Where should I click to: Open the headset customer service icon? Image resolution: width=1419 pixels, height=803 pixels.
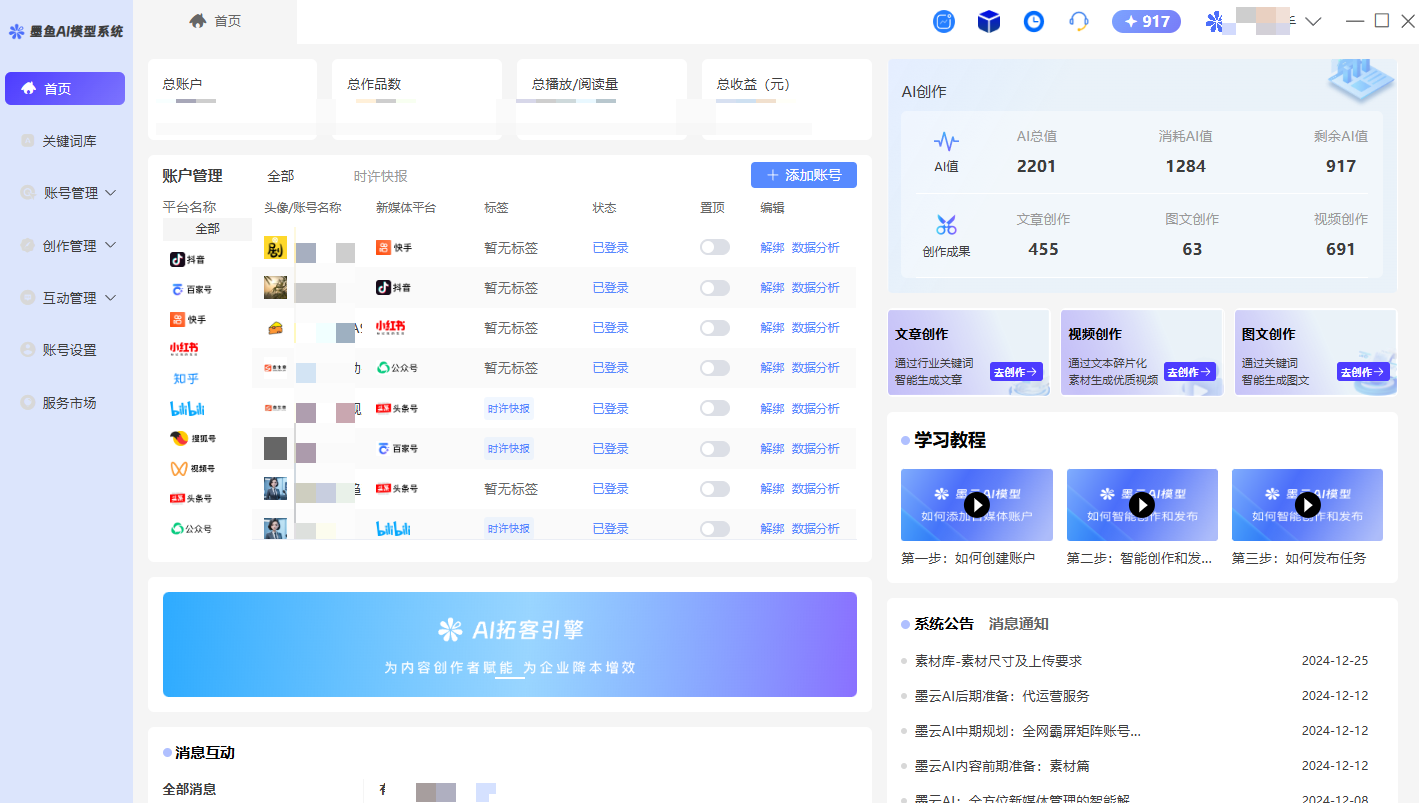(1078, 21)
